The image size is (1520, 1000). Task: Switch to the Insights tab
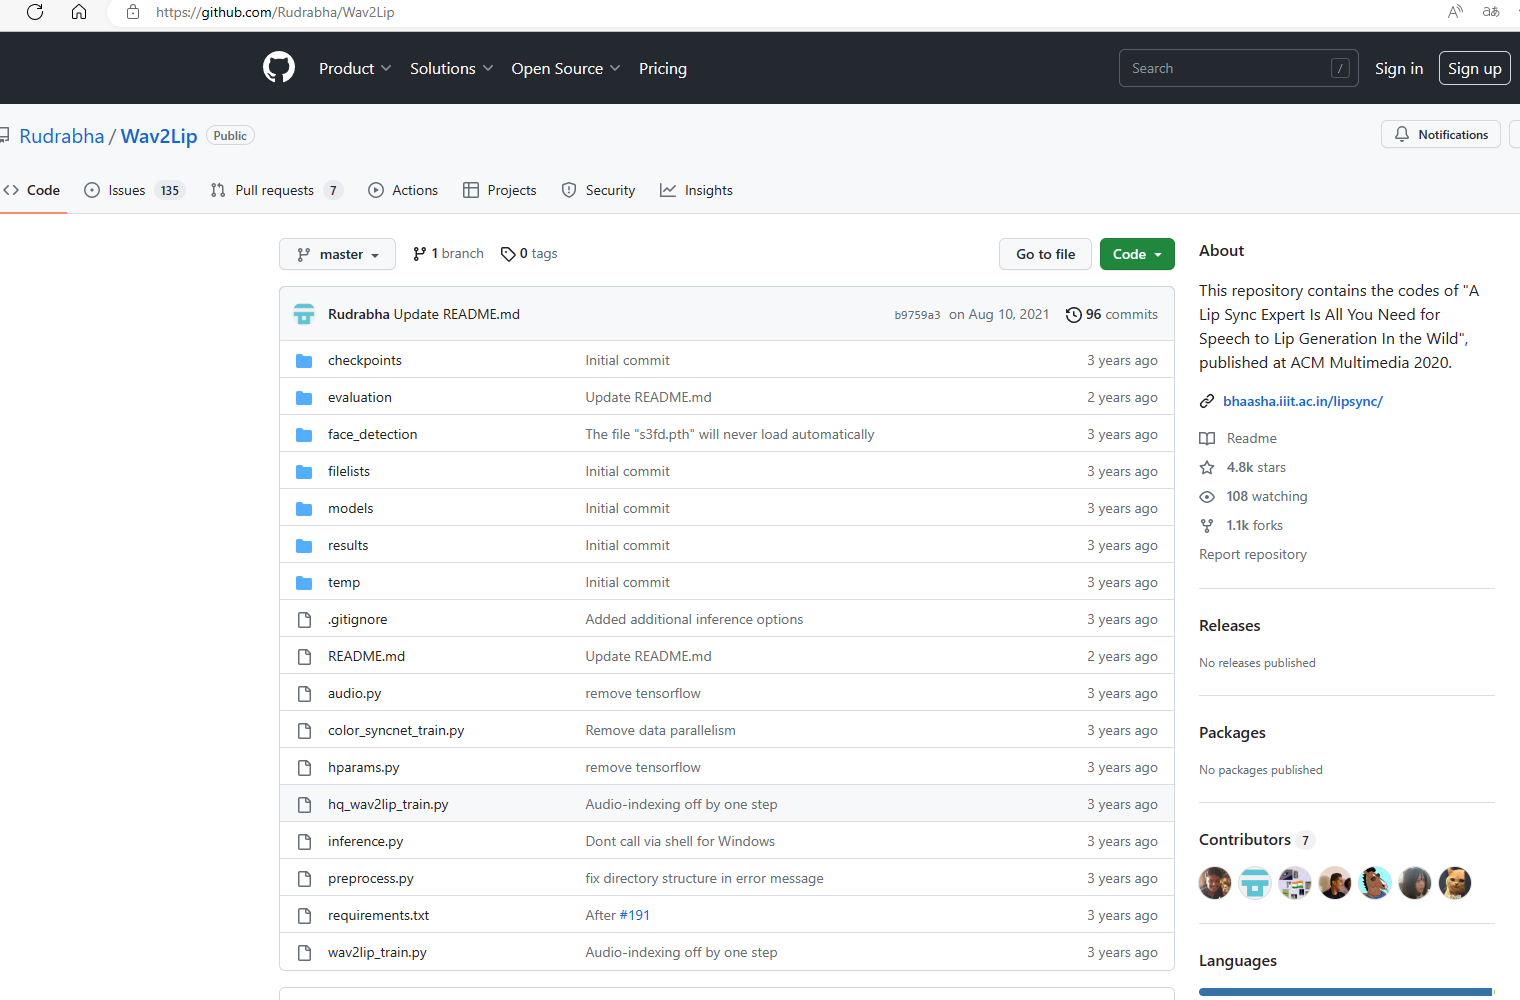tap(696, 190)
